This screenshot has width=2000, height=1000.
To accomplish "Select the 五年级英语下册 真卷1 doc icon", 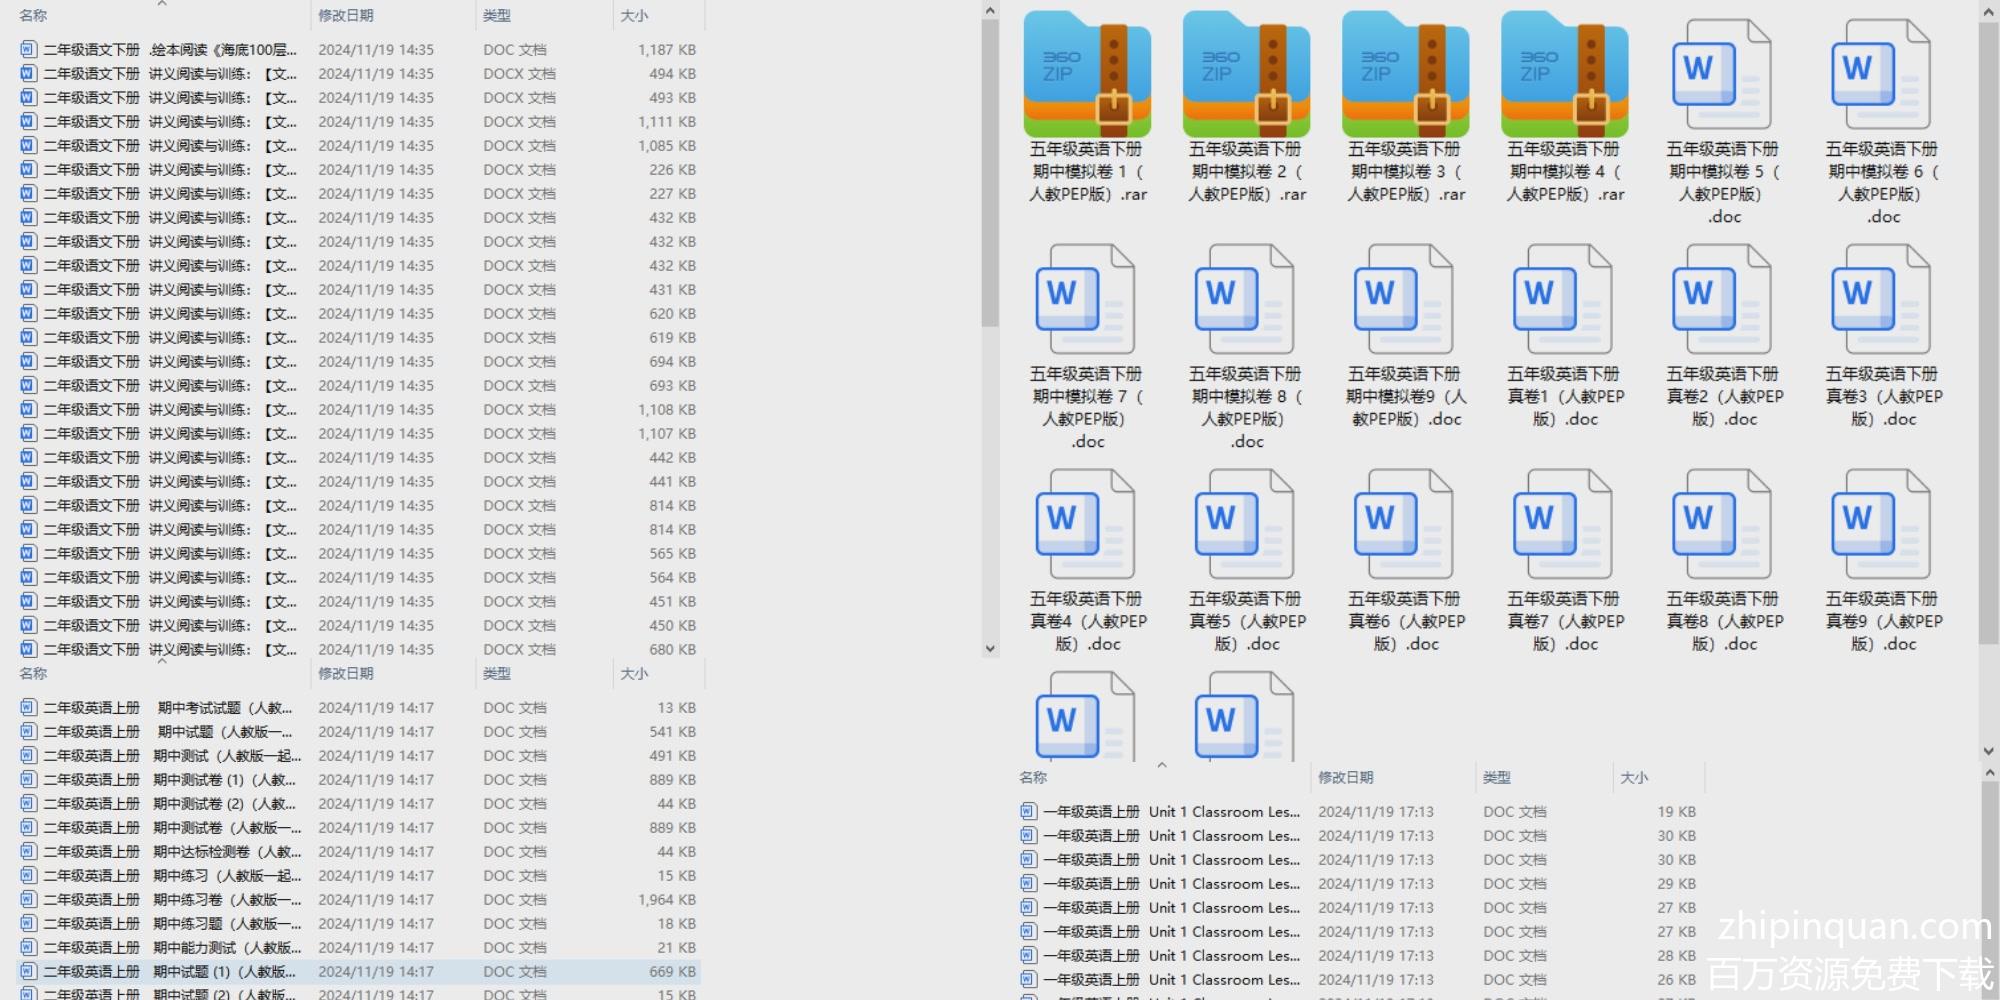I will [x=1563, y=300].
